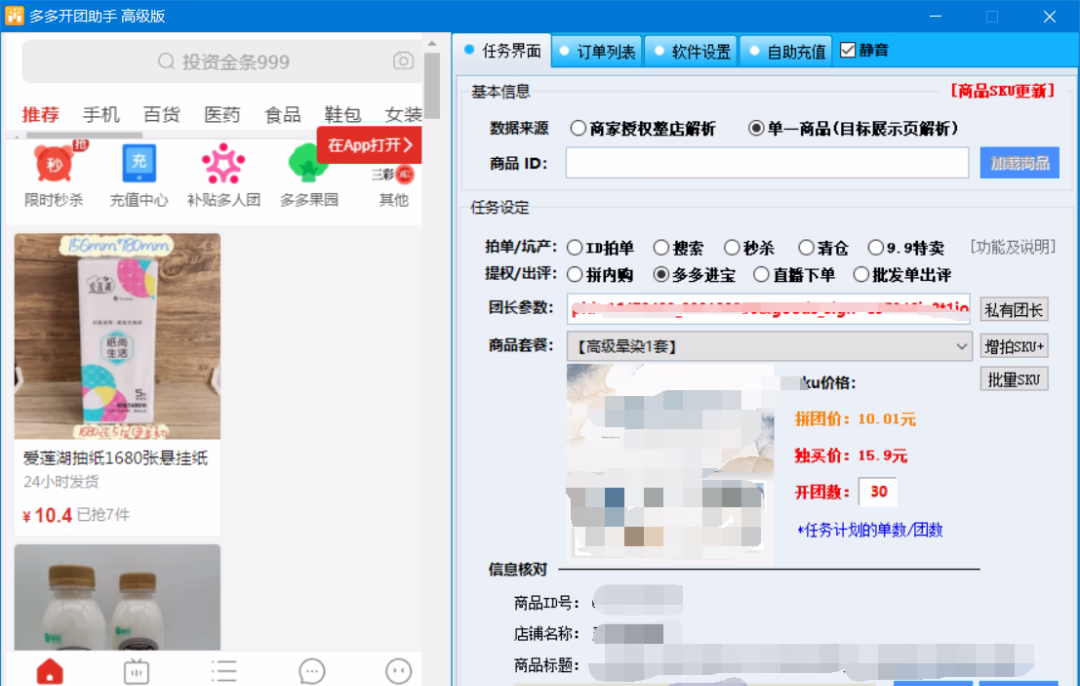Image resolution: width=1080 pixels, height=686 pixels.
Task: Open the list icon in bottom navigation
Action: [223, 671]
